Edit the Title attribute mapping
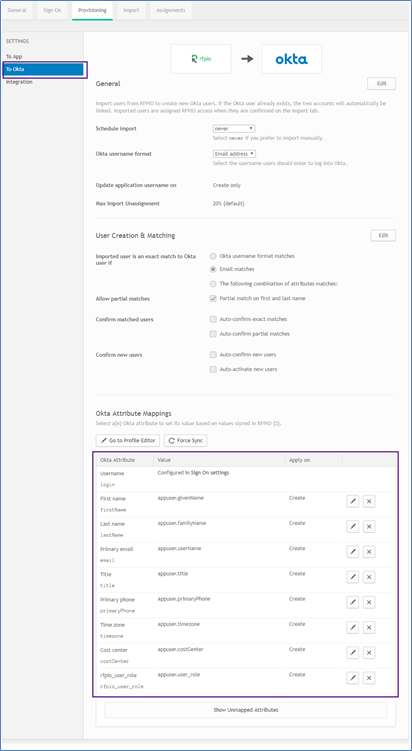Image resolution: width=412 pixels, height=751 pixels. click(353, 577)
